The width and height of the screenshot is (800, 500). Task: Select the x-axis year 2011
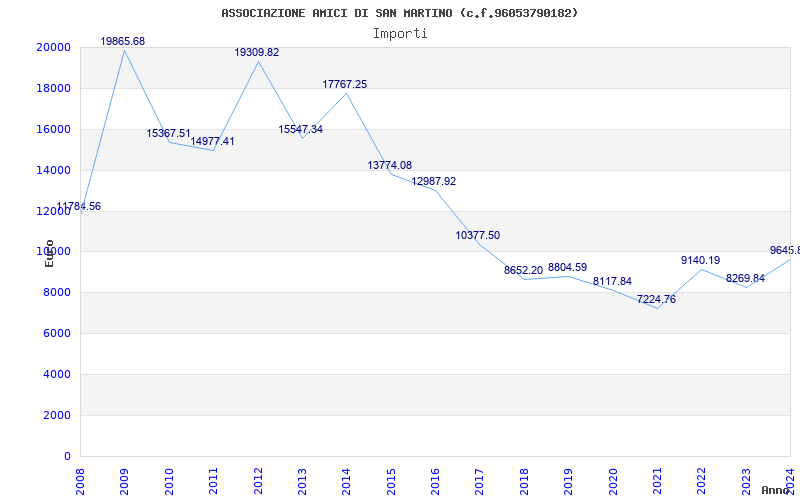[x=213, y=481]
